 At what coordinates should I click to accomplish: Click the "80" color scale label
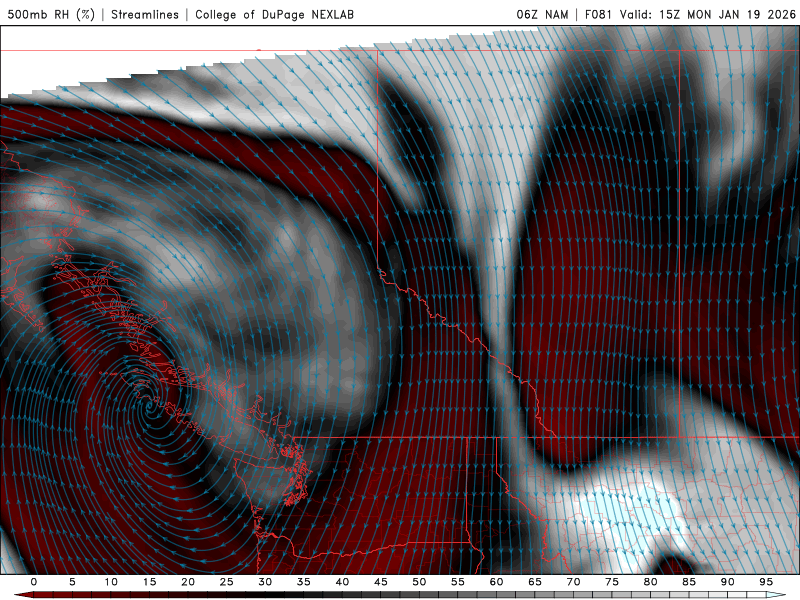pos(651,582)
